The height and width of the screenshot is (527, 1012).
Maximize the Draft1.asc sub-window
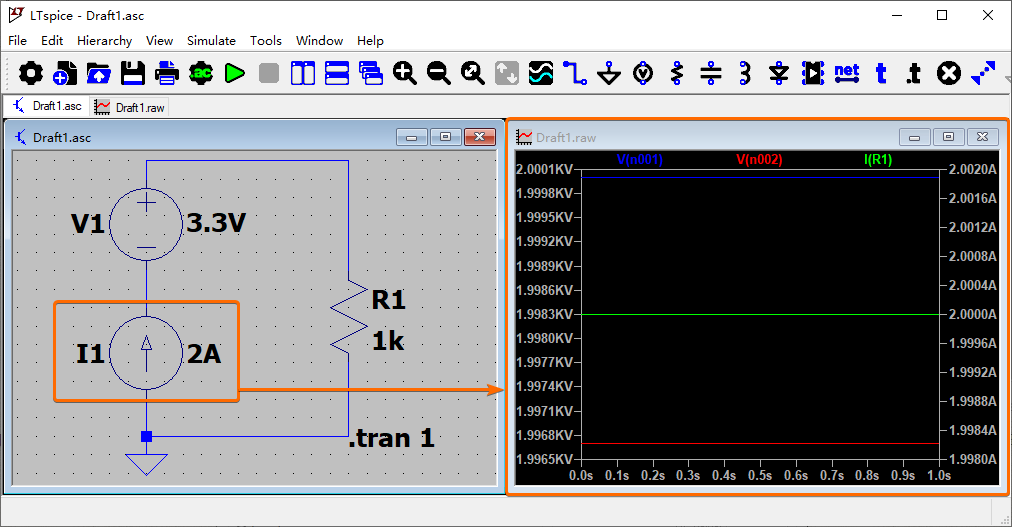[x=445, y=137]
